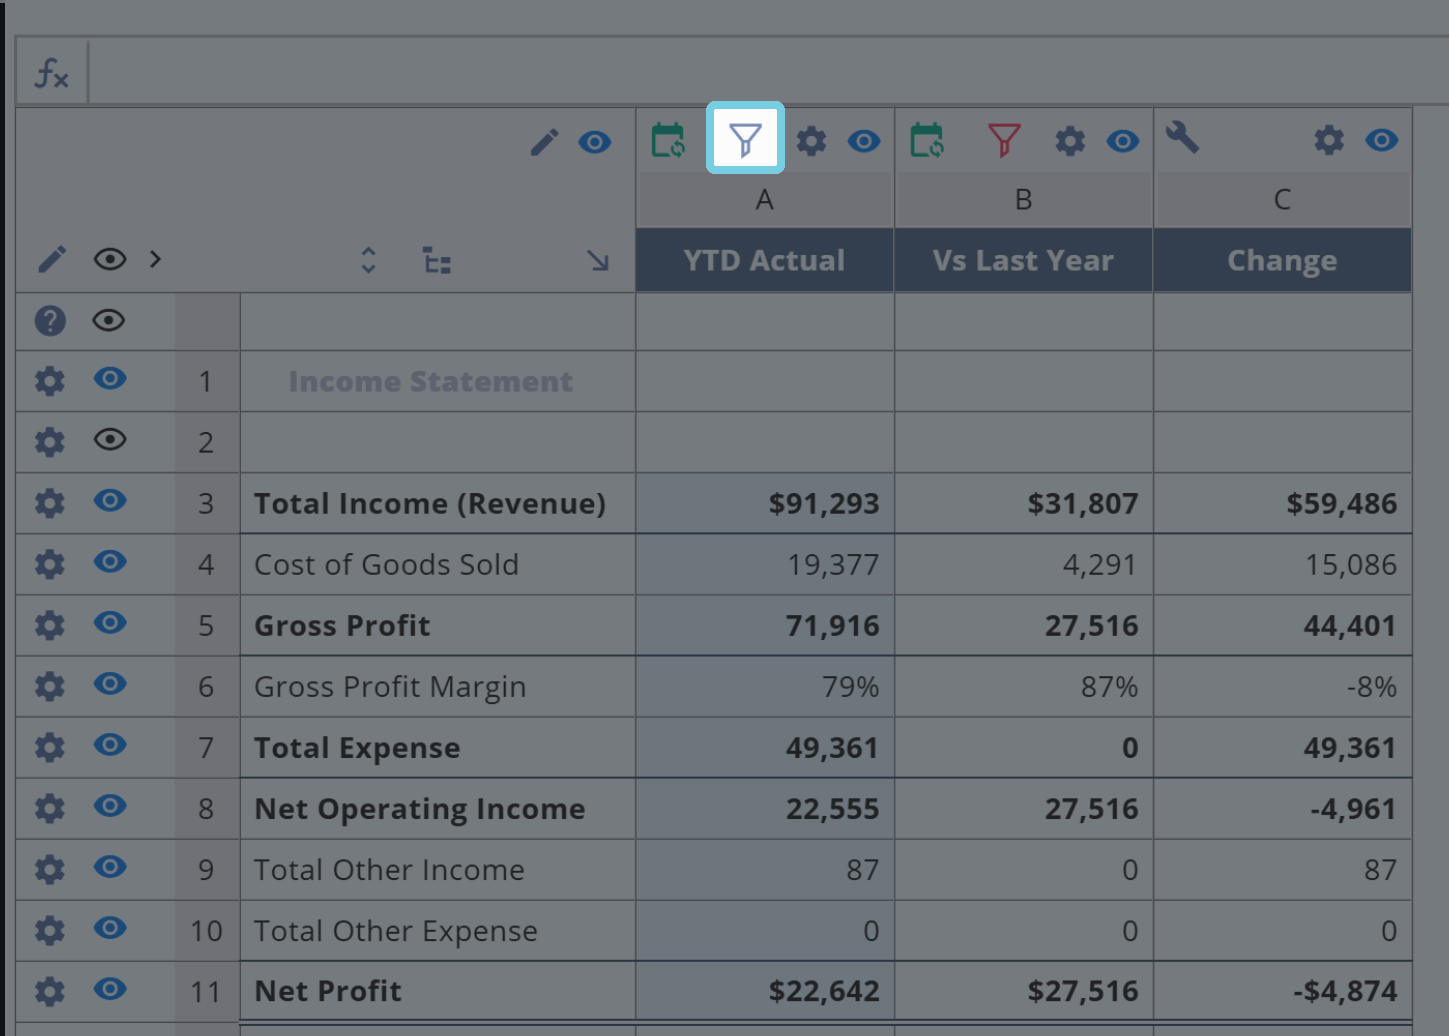This screenshot has height=1036, width=1449.
Task: Open settings gear for Gross Profit Margin row
Action: coord(50,686)
